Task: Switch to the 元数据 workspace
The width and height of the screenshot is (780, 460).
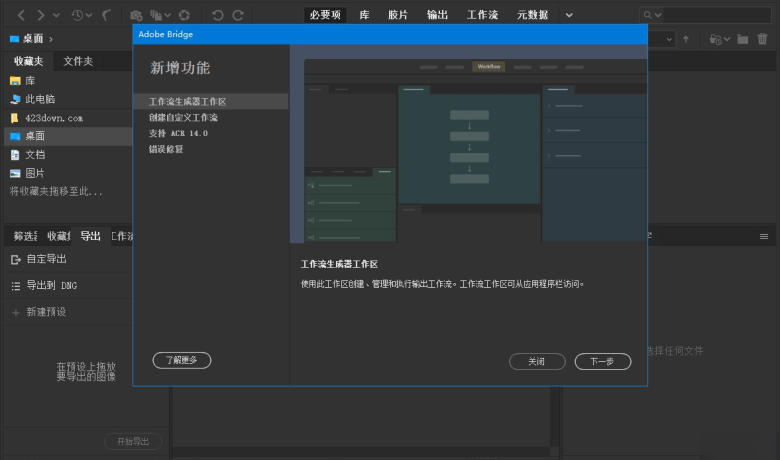Action: click(532, 15)
